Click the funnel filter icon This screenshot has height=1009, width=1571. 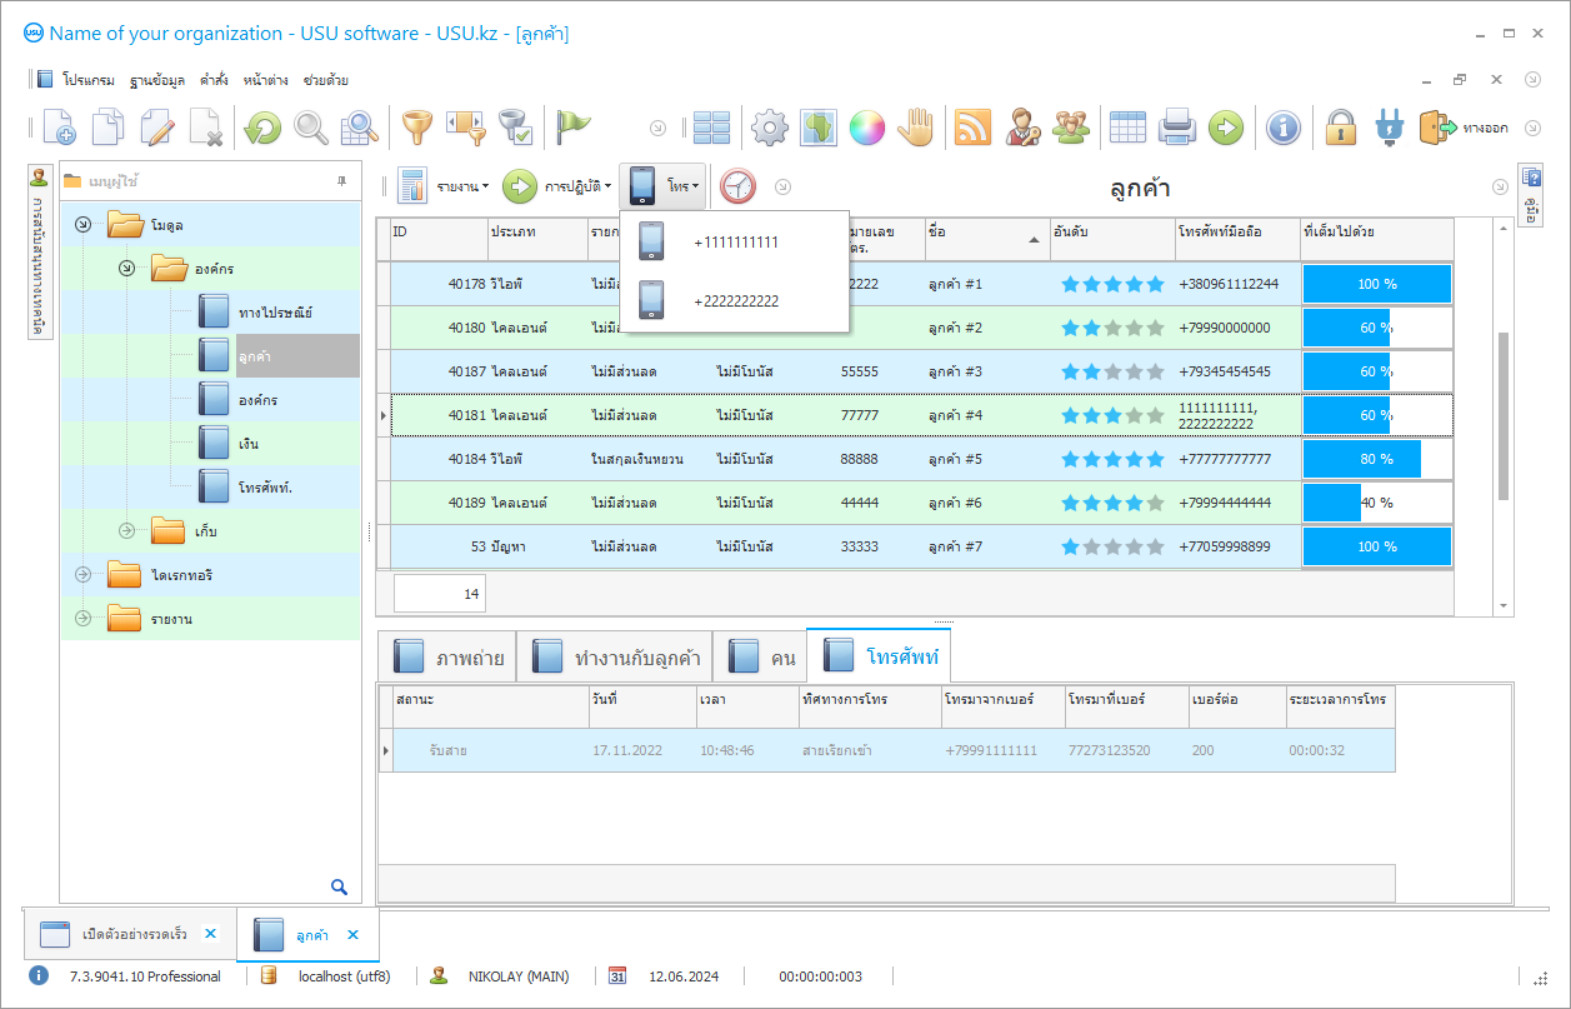[417, 128]
